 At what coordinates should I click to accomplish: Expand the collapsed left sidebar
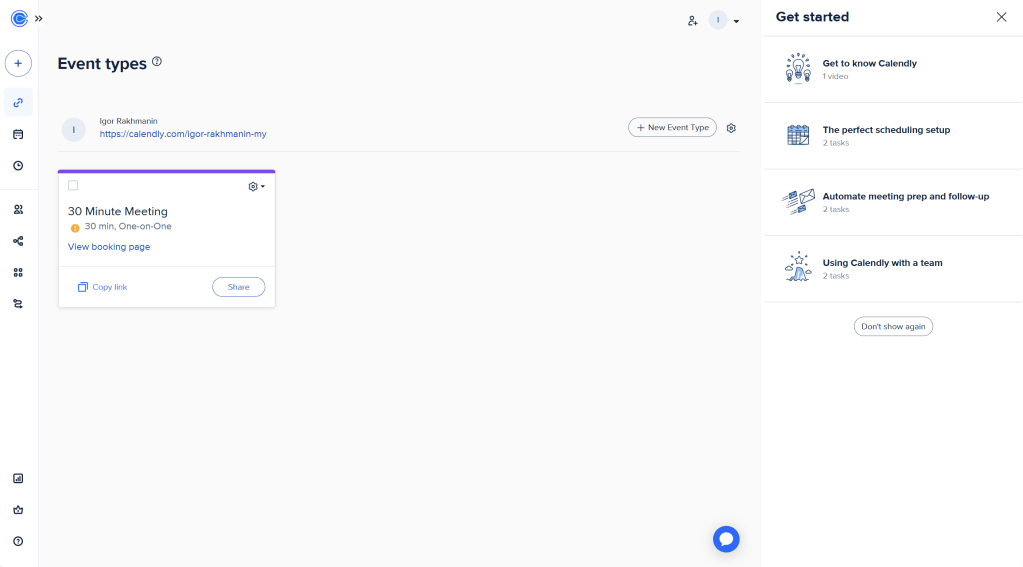pyautogui.click(x=39, y=18)
